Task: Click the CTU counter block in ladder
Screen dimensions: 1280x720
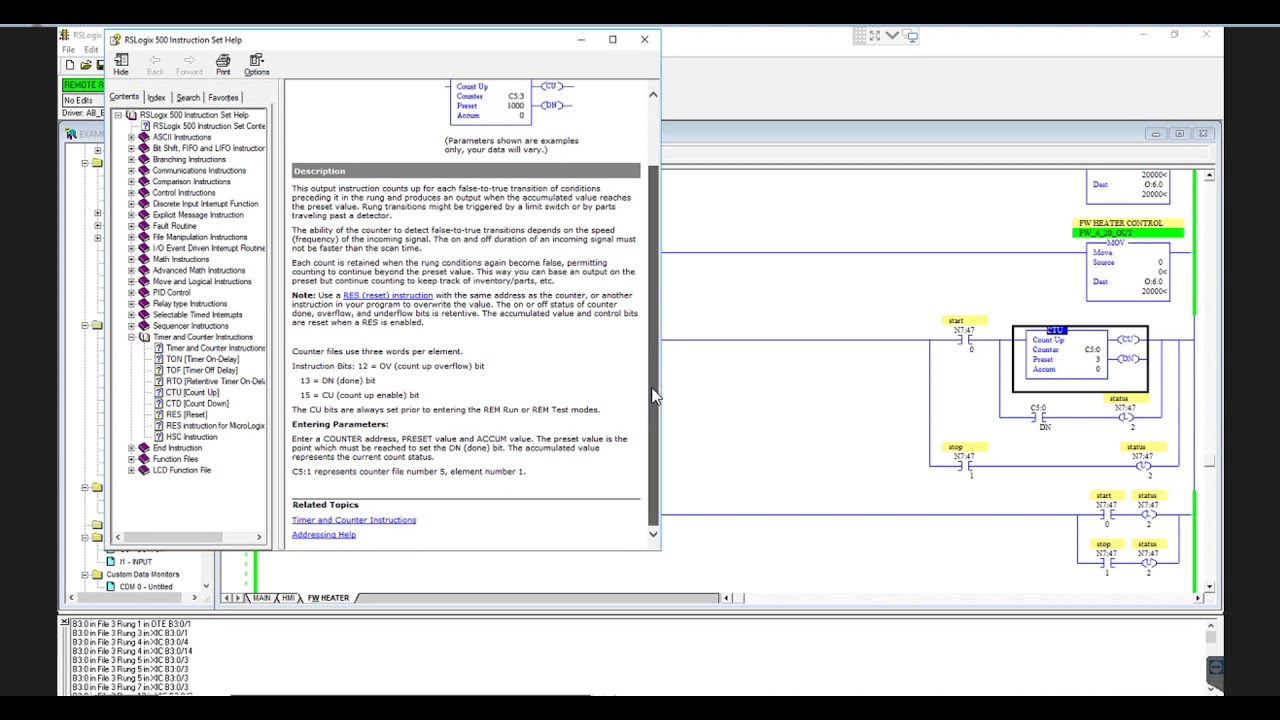Action: pyautogui.click(x=1080, y=358)
